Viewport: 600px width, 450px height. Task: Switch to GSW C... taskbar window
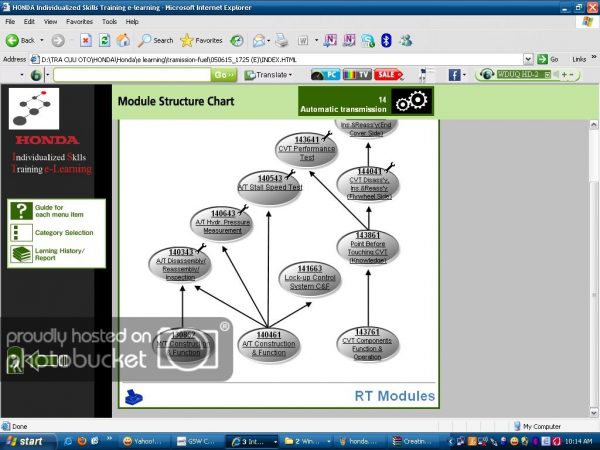point(197,442)
